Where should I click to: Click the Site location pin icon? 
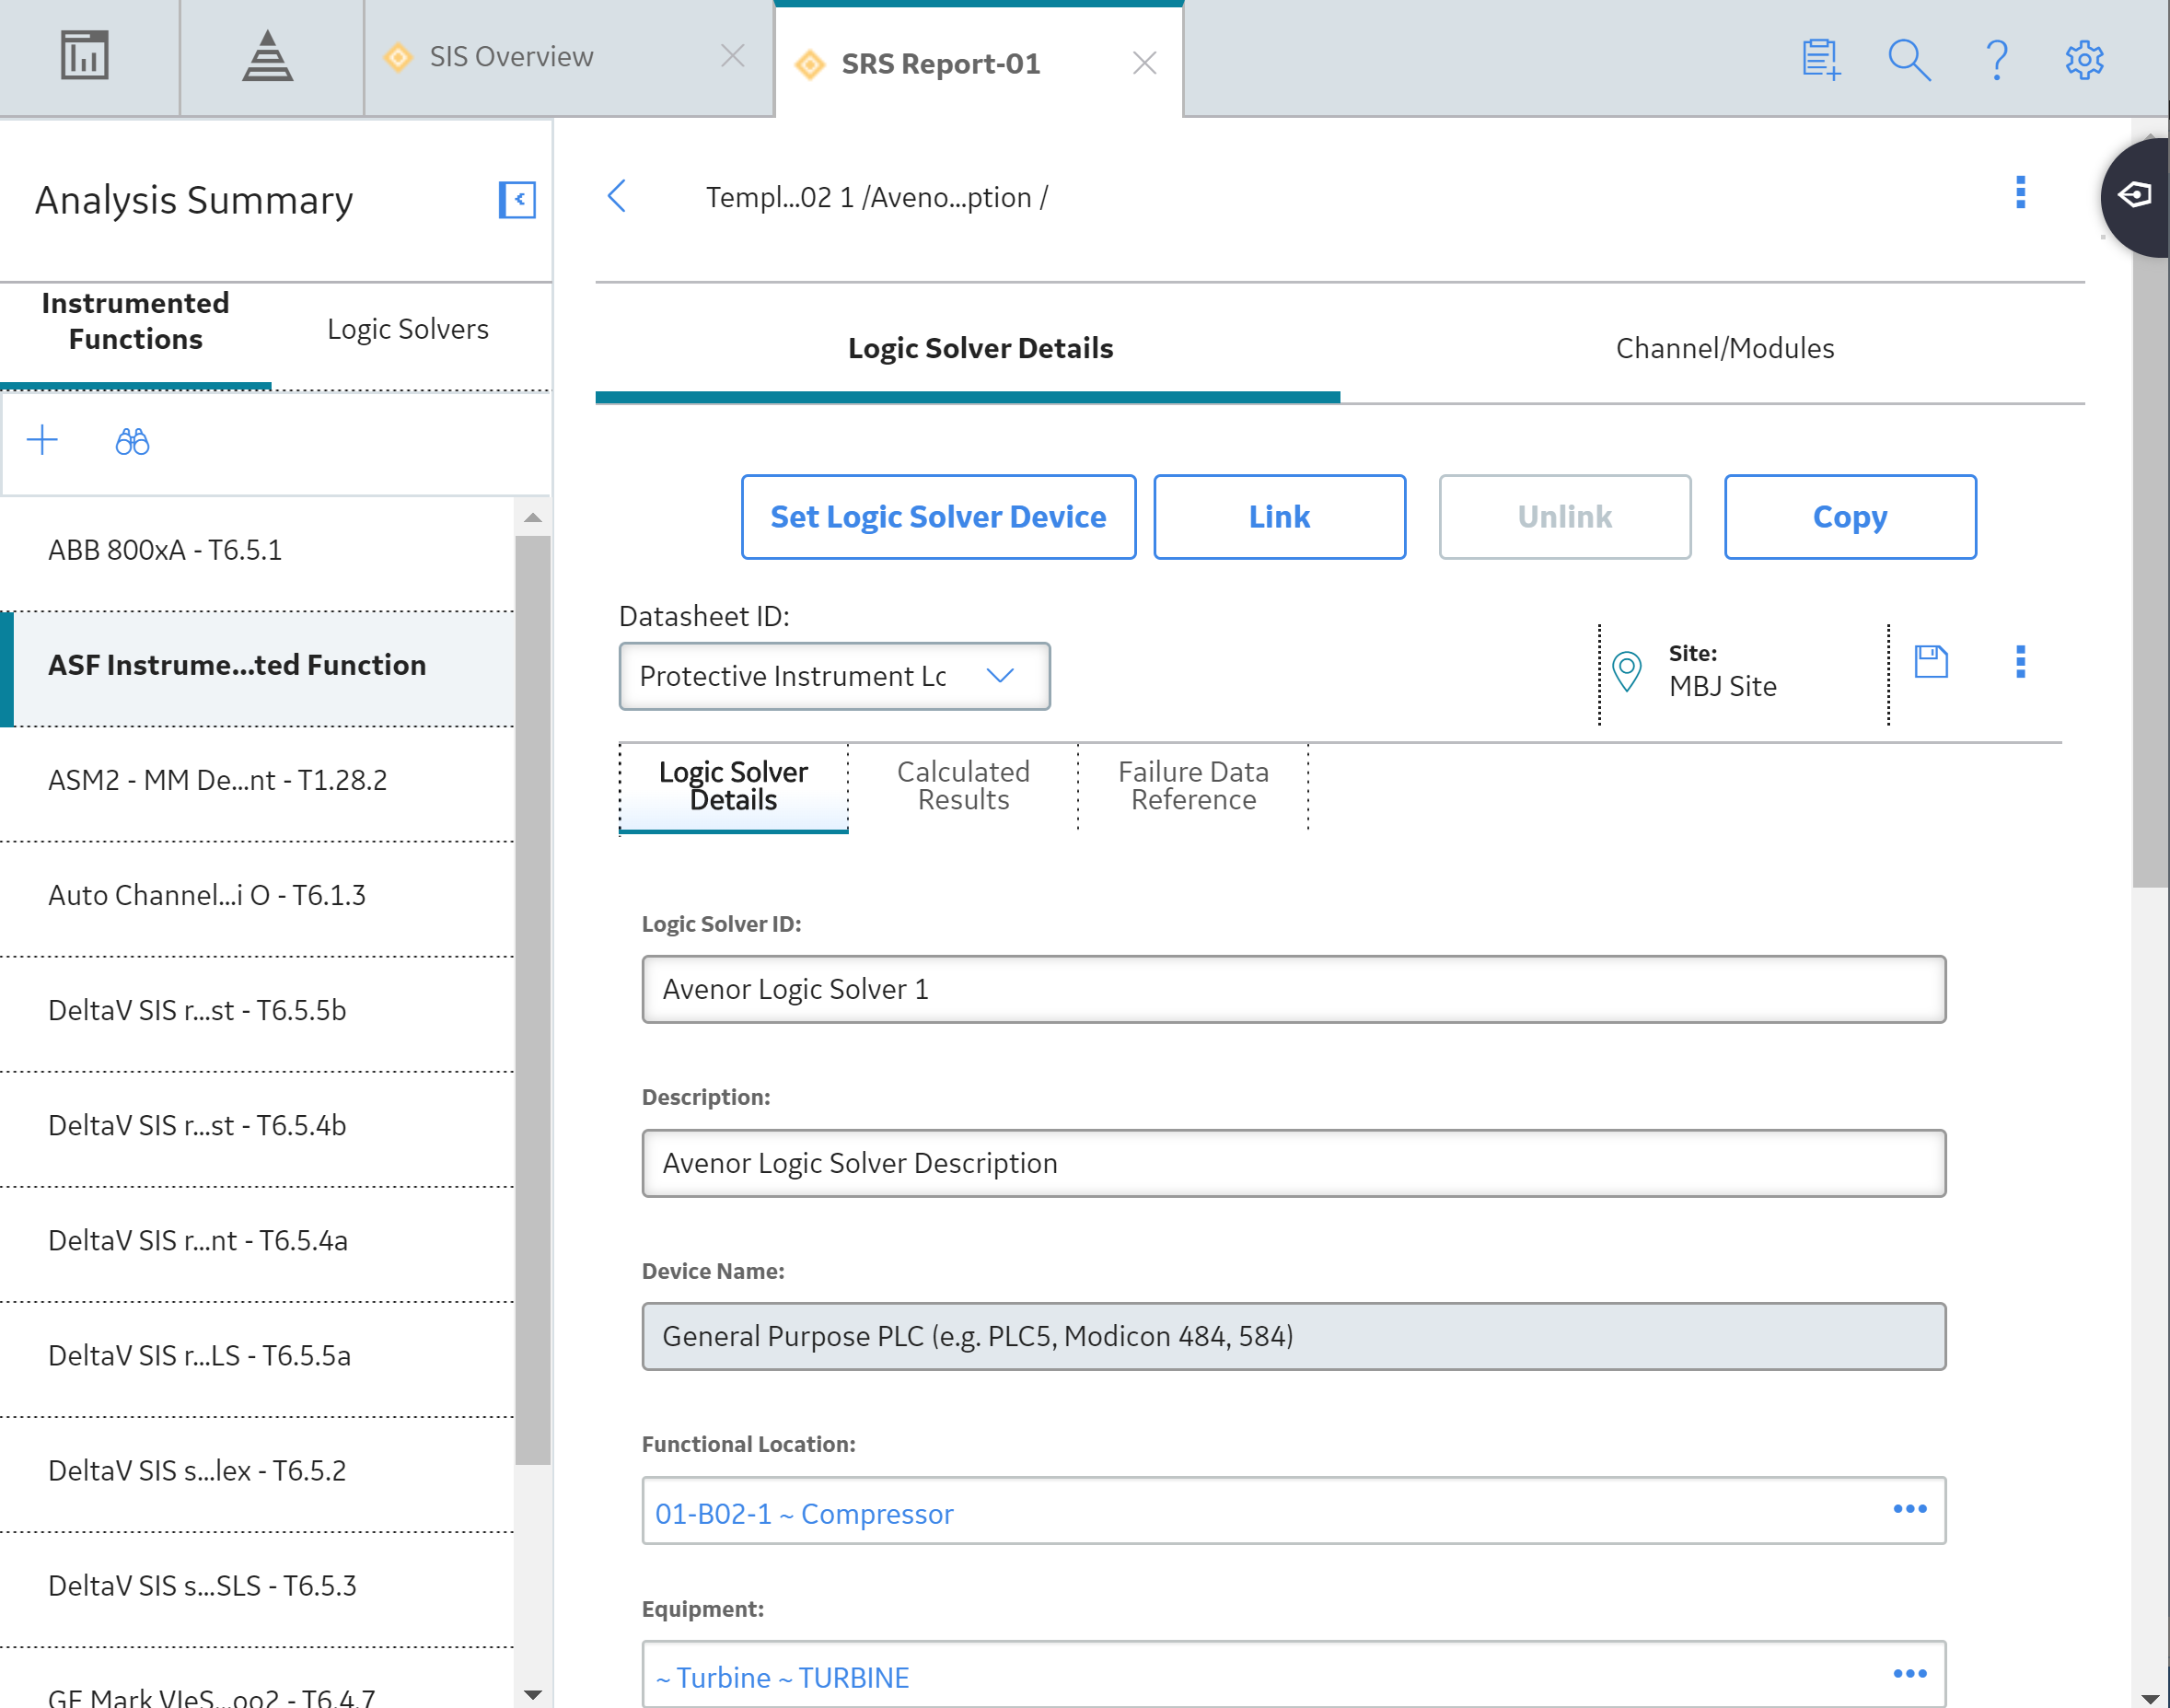[1627, 671]
